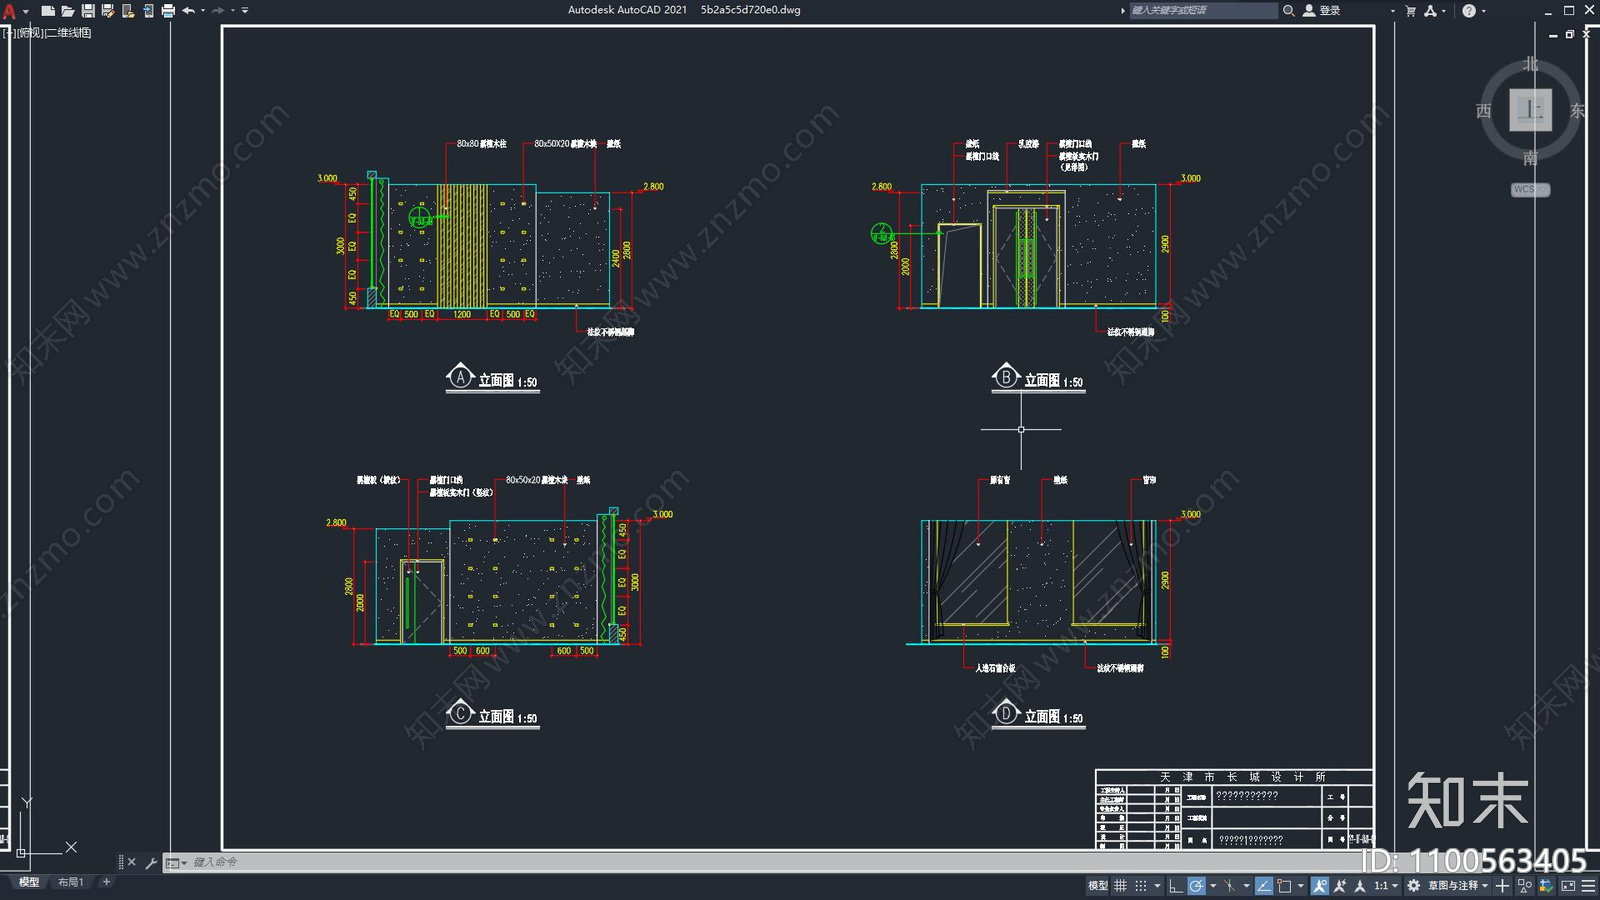Toggle auto-add annotation scales icon
1600x900 pixels.
pyautogui.click(x=1340, y=886)
